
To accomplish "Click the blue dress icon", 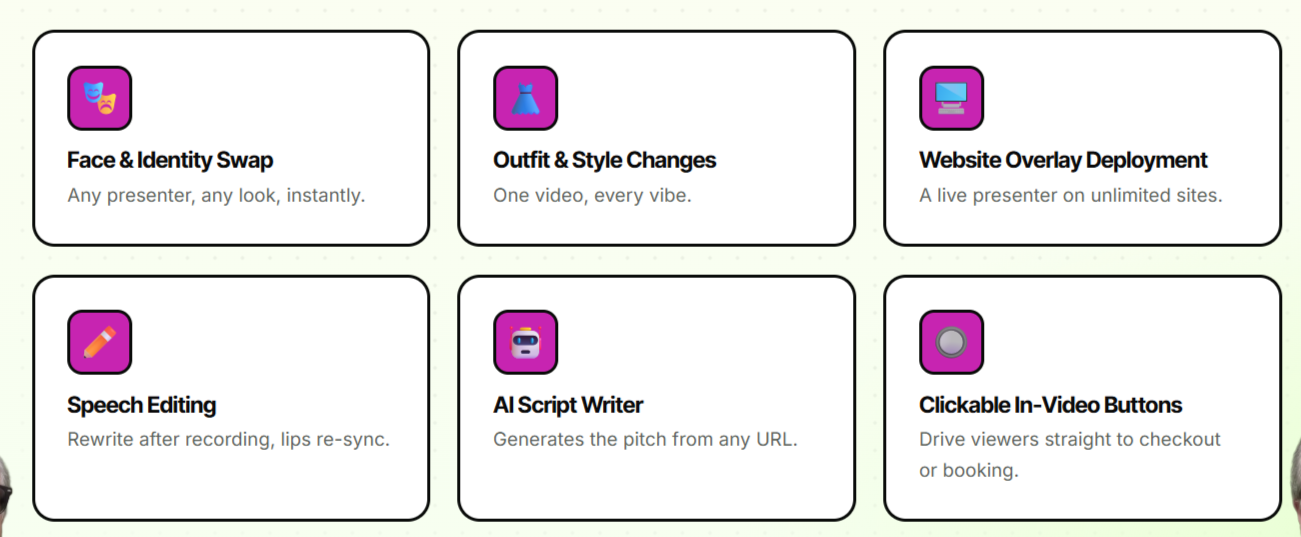I will (x=525, y=98).
